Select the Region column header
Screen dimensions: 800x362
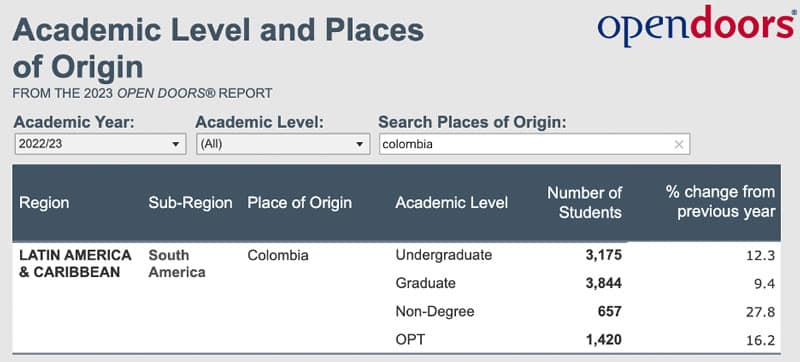[44, 203]
